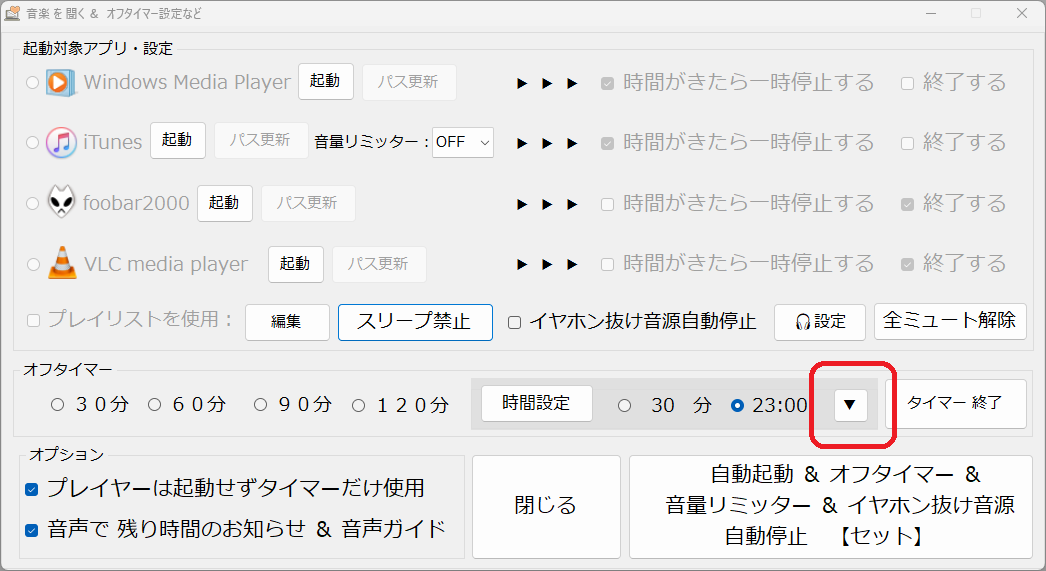Toggle 音声で残り時間のお知らせ checkbox
1046x571 pixels.
(x=31, y=530)
